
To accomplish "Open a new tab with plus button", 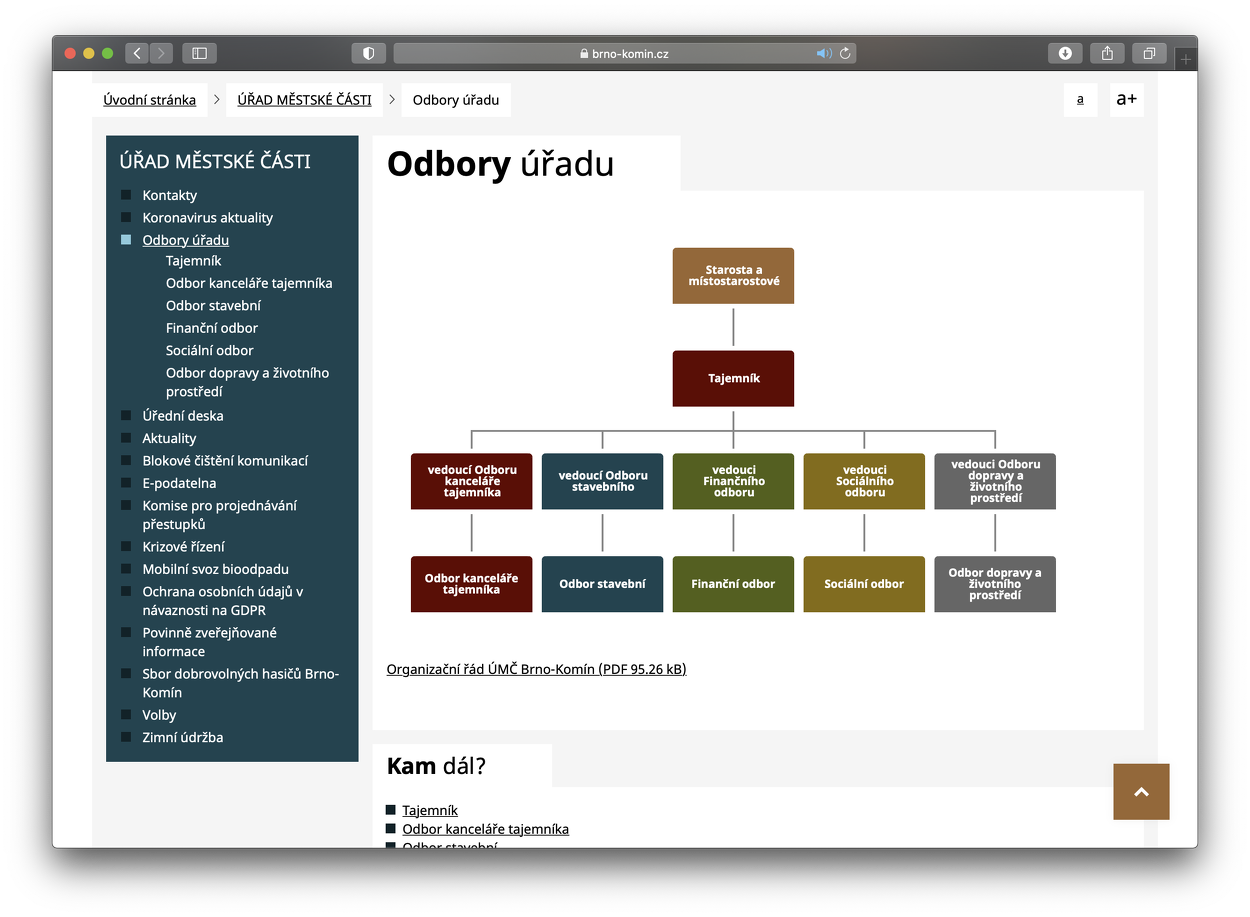I will coord(1186,60).
